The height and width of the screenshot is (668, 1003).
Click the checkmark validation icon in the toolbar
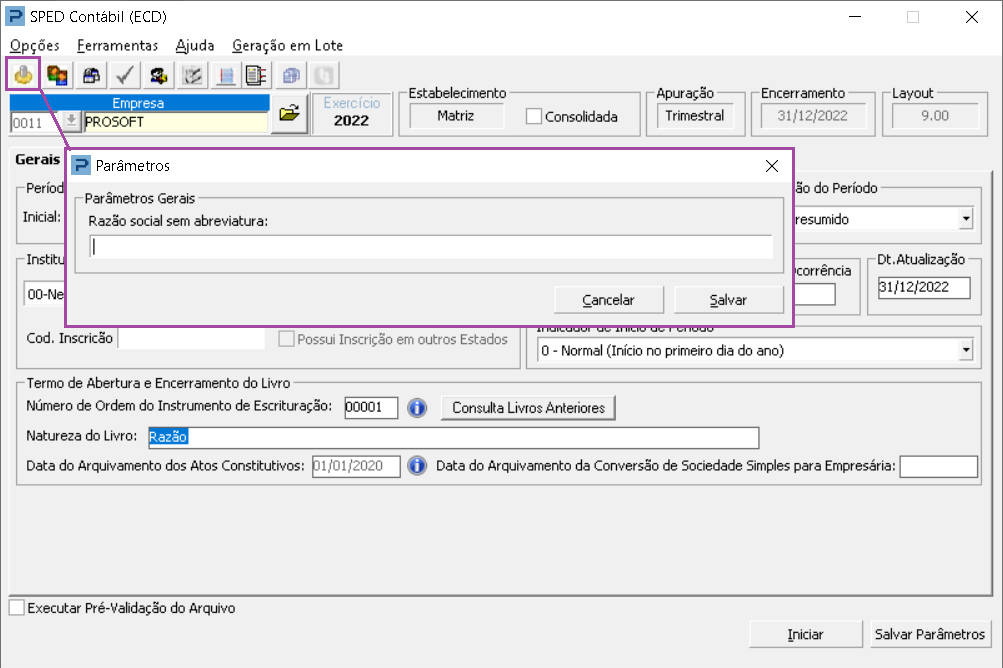click(x=125, y=75)
